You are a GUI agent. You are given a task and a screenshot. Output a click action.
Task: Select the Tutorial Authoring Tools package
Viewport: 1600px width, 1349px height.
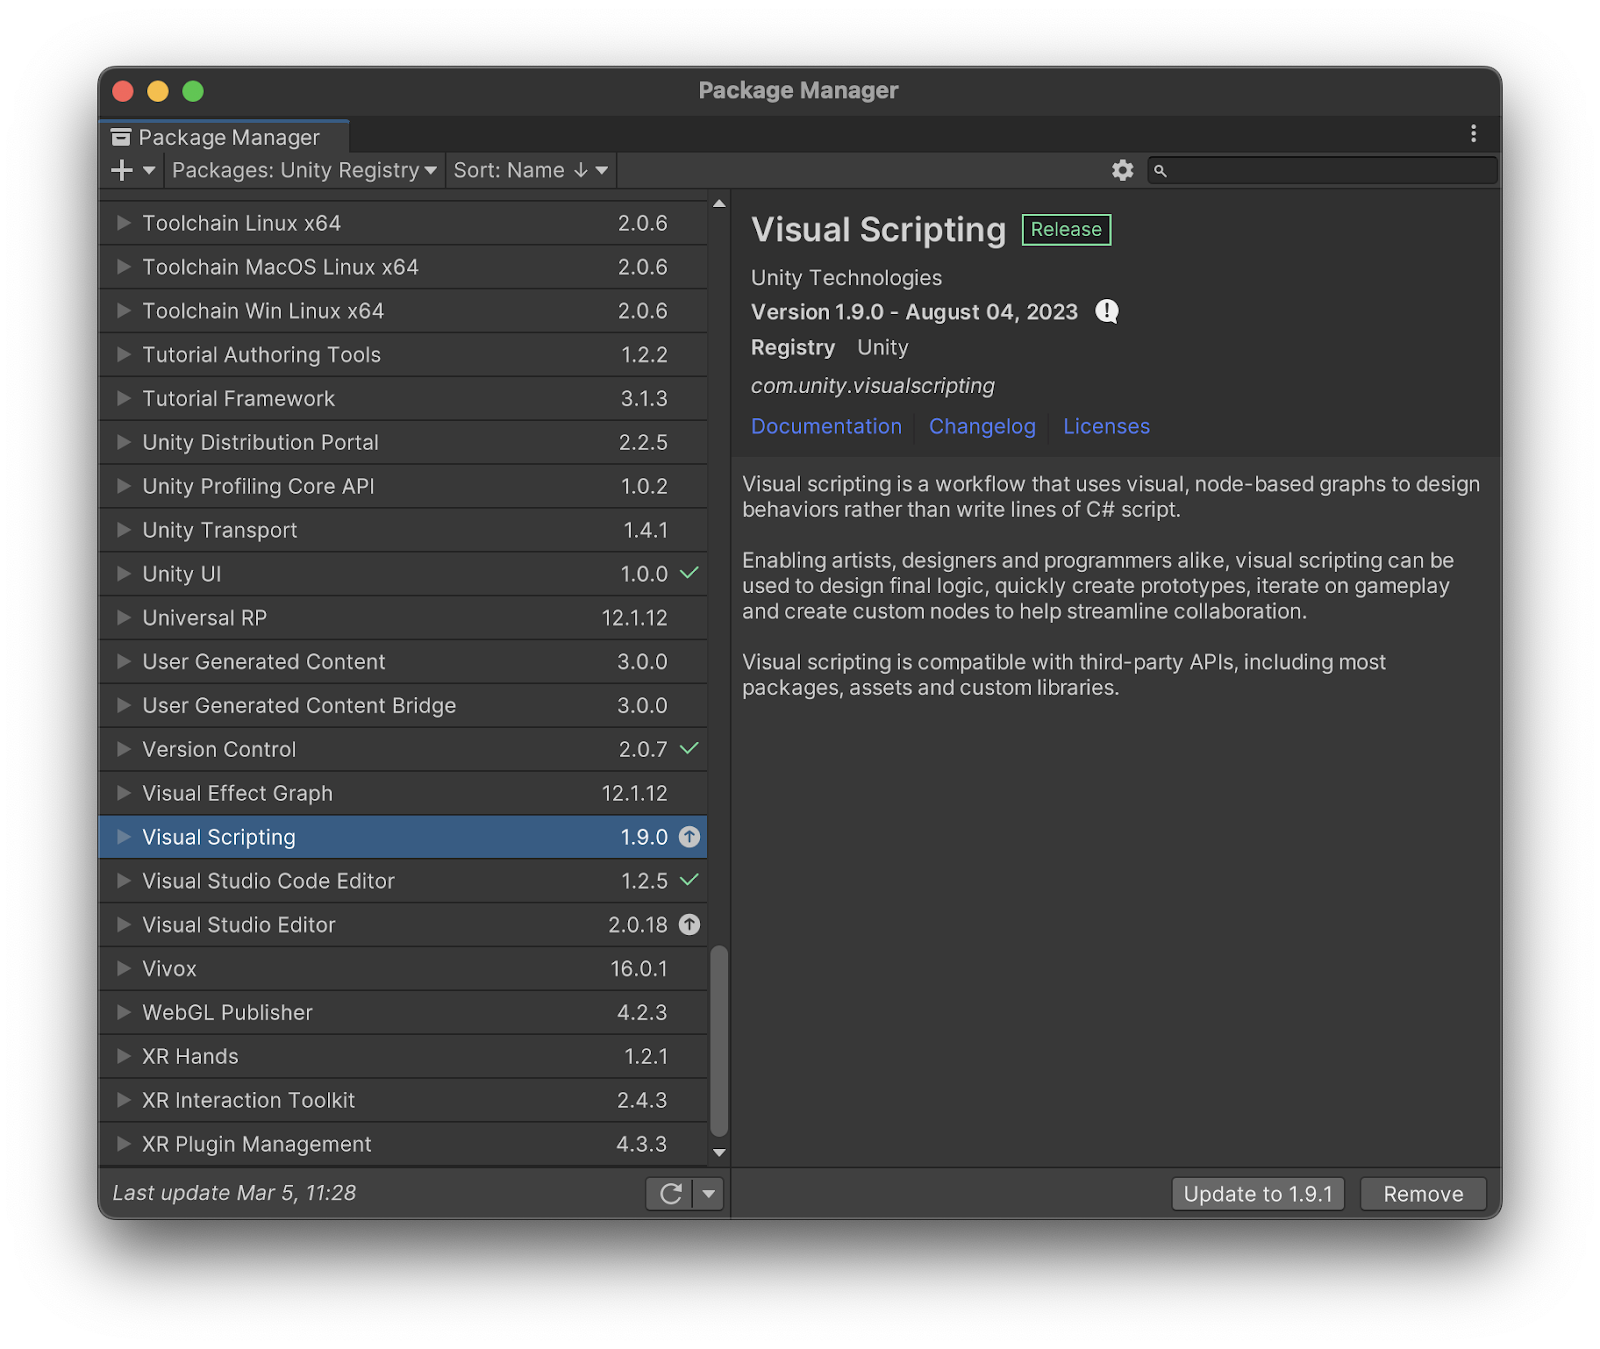(403, 355)
